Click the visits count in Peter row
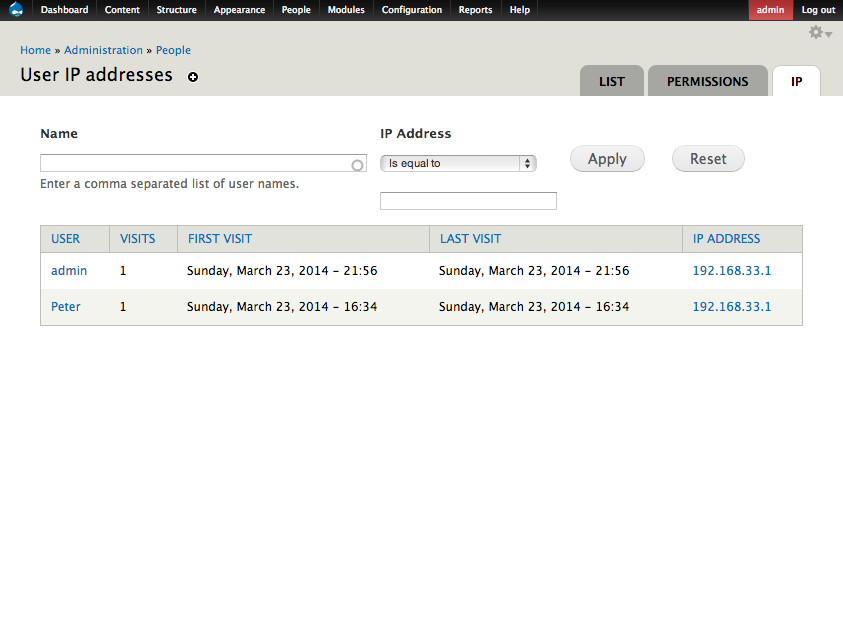The width and height of the screenshot is (843, 634). (123, 307)
